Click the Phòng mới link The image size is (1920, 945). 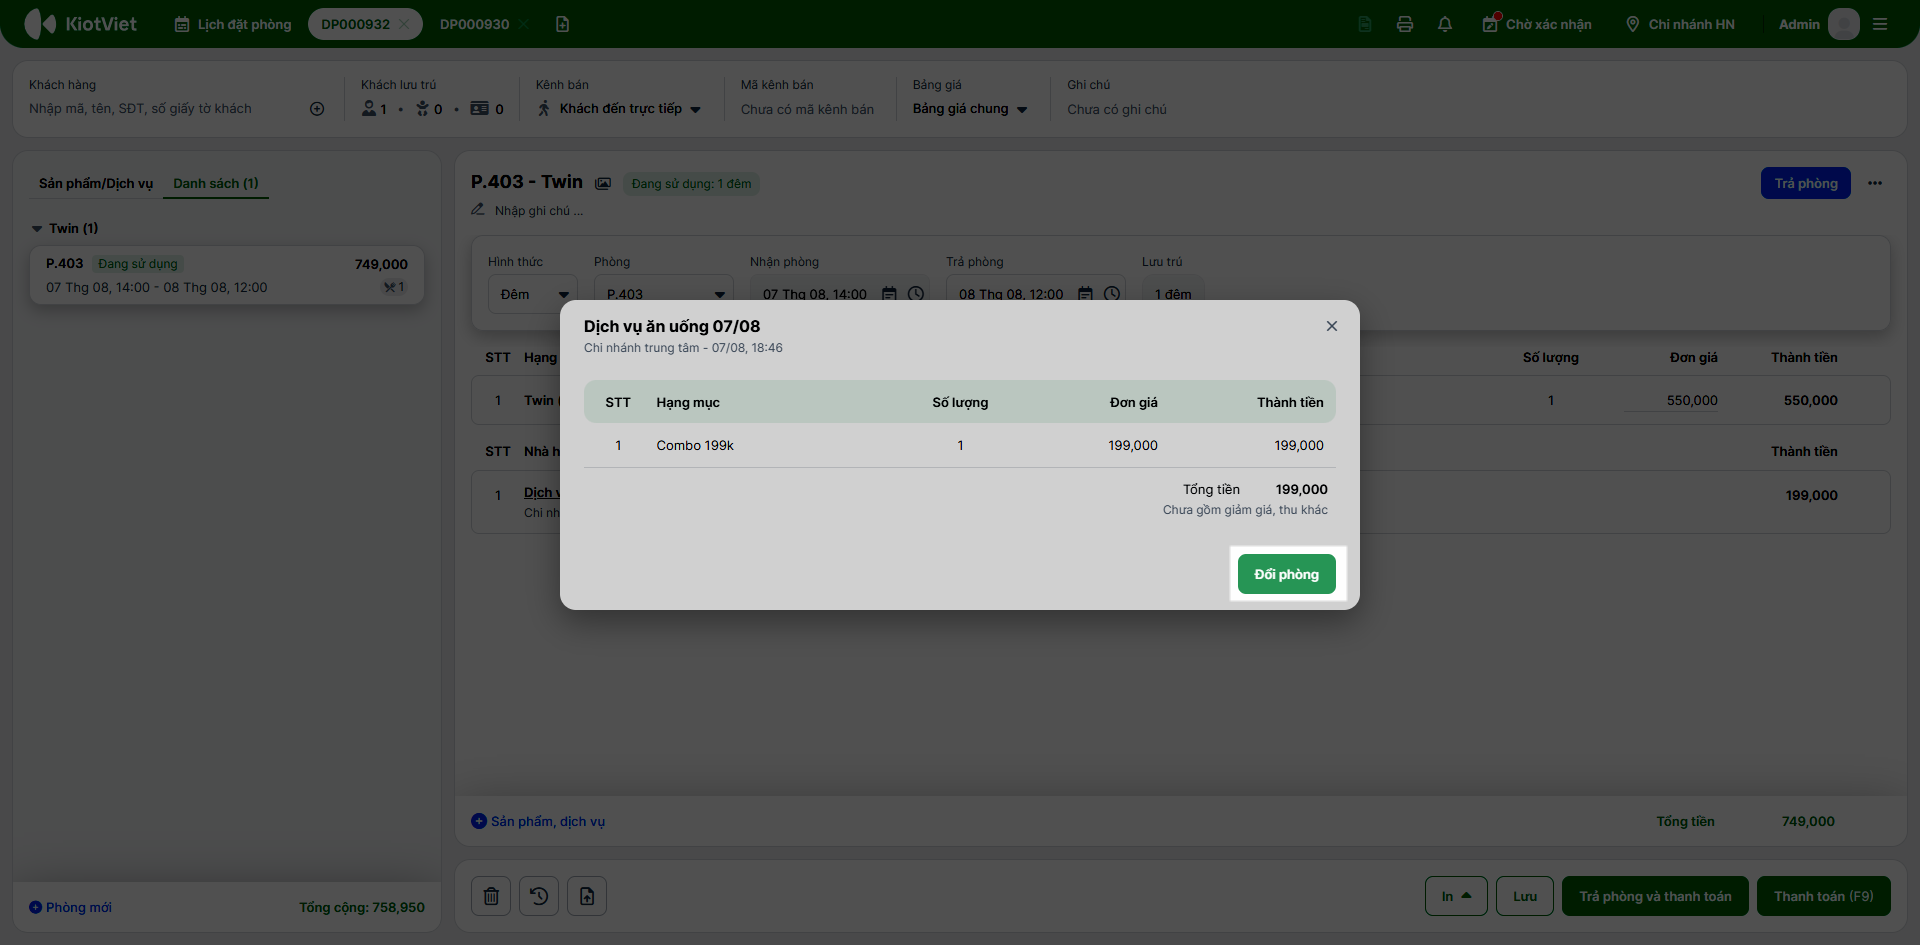(x=70, y=907)
